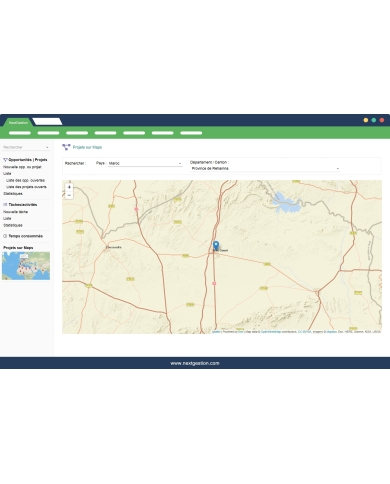Image resolution: width=390 pixels, height=484 pixels.
Task: Click the blue project marker pin on map
Action: pos(216,246)
